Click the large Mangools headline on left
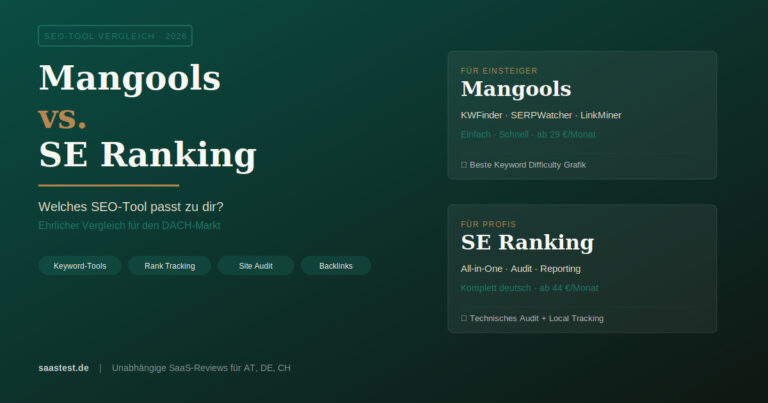 coord(130,78)
